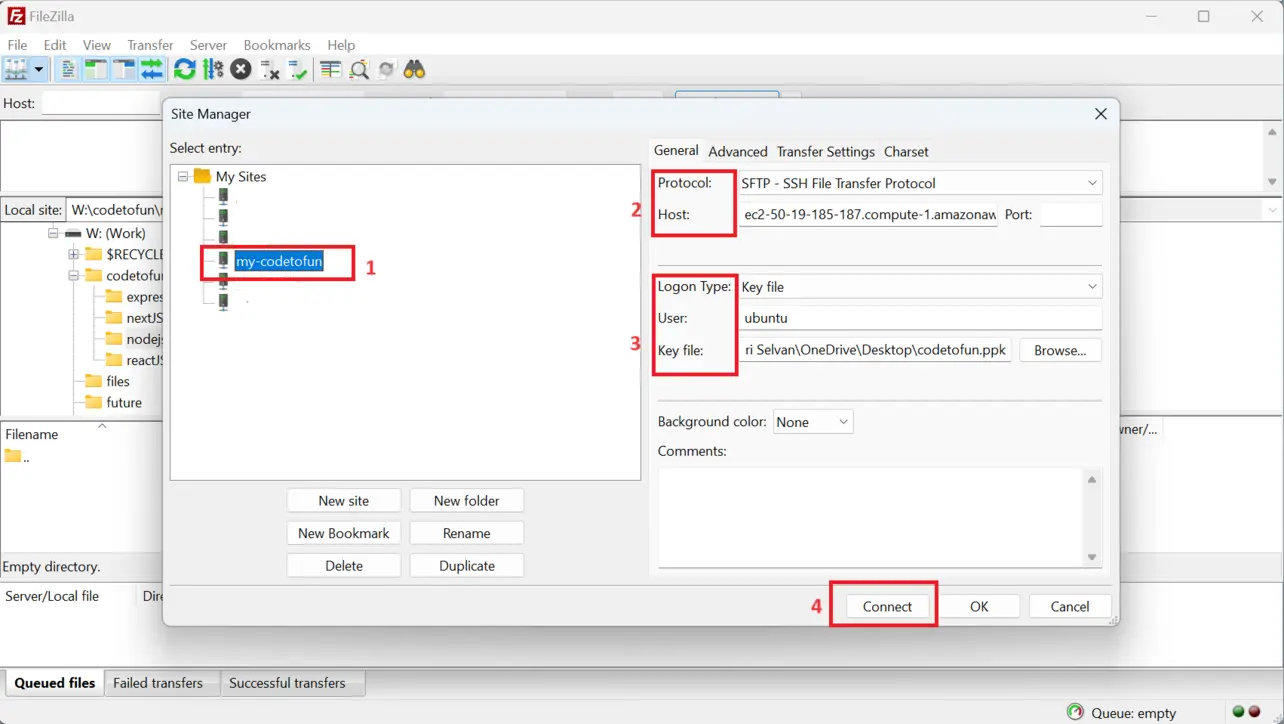
Task: Focus the Host field in Site Manager
Action: coord(868,214)
